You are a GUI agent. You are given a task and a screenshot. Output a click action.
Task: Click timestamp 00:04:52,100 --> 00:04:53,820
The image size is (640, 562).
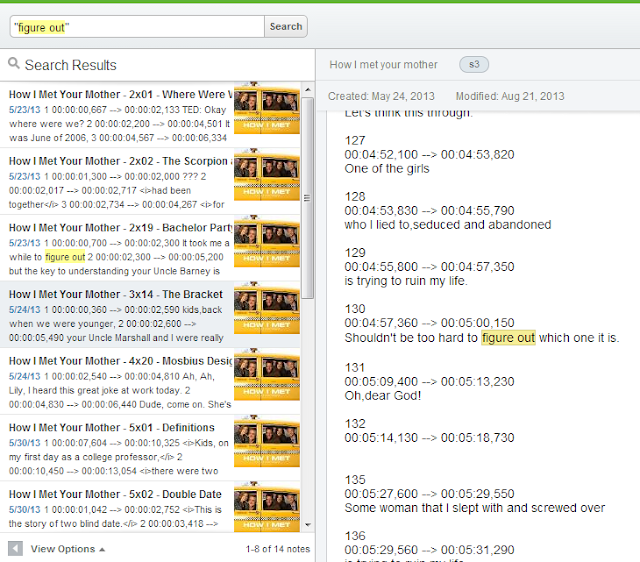point(429,155)
